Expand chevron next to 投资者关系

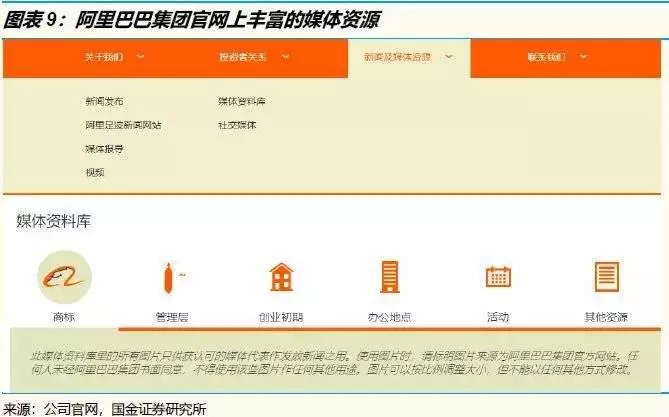point(285,56)
